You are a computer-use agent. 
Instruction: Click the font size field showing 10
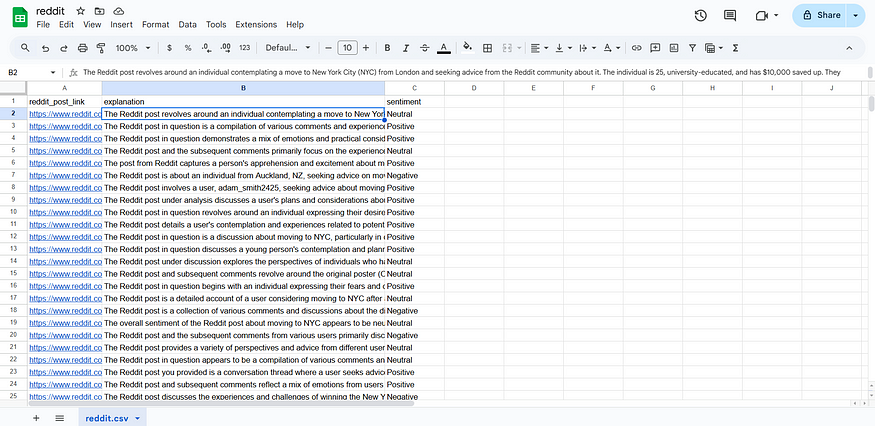point(347,48)
